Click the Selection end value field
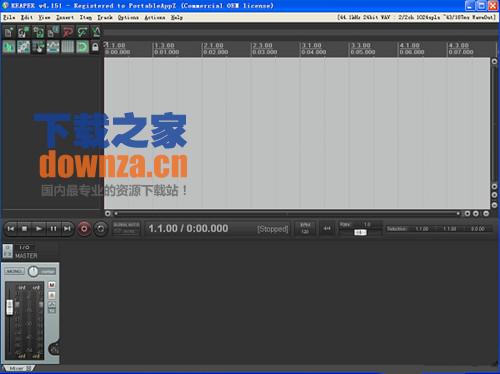 450,229
